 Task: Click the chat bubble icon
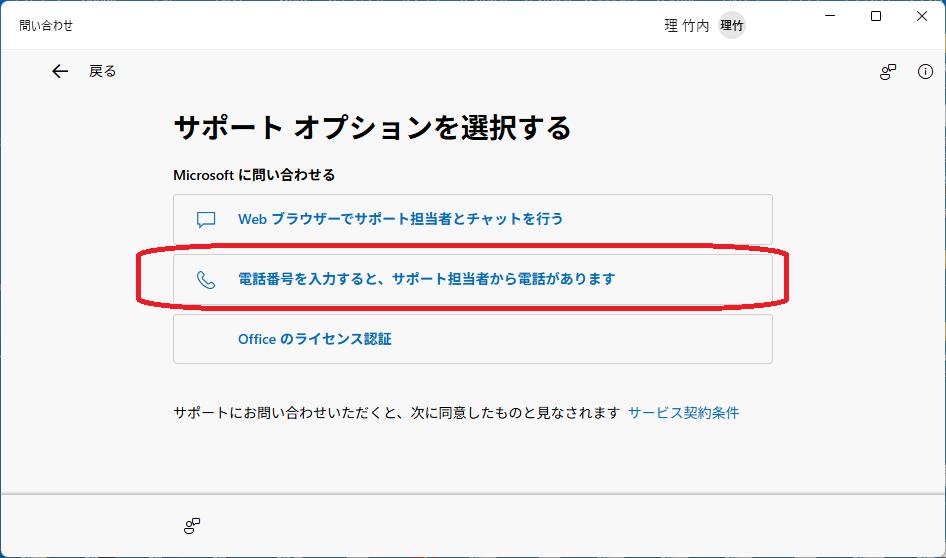(206, 219)
